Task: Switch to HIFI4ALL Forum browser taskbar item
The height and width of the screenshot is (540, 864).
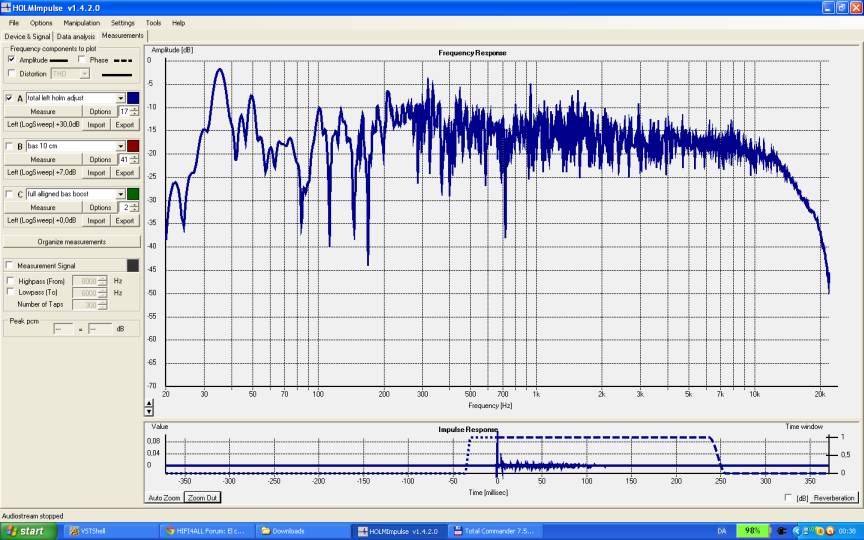Action: coord(207,531)
